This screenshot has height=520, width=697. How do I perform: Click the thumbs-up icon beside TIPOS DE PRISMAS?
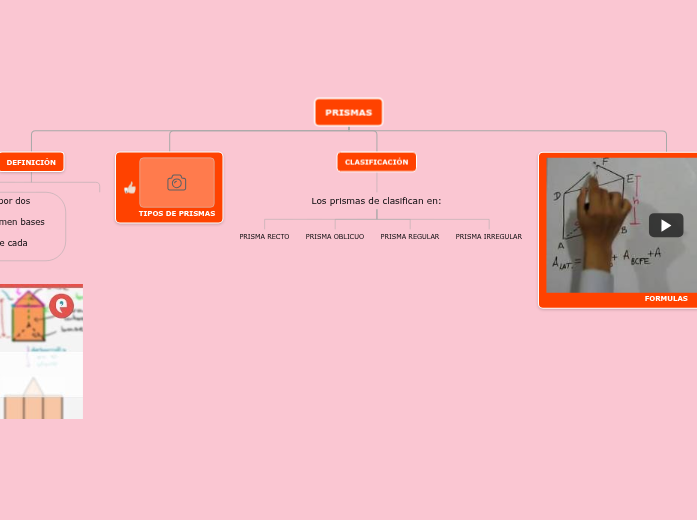[x=129, y=188]
